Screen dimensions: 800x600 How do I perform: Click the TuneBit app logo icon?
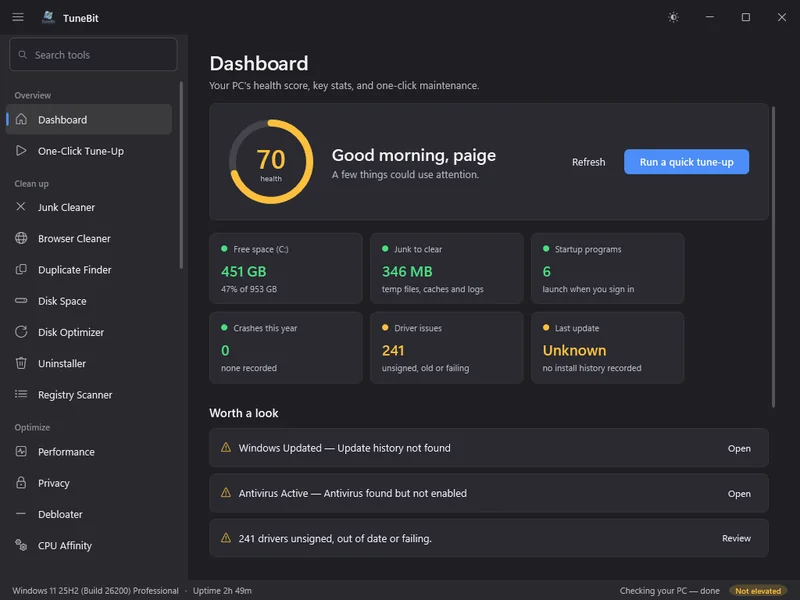48,17
